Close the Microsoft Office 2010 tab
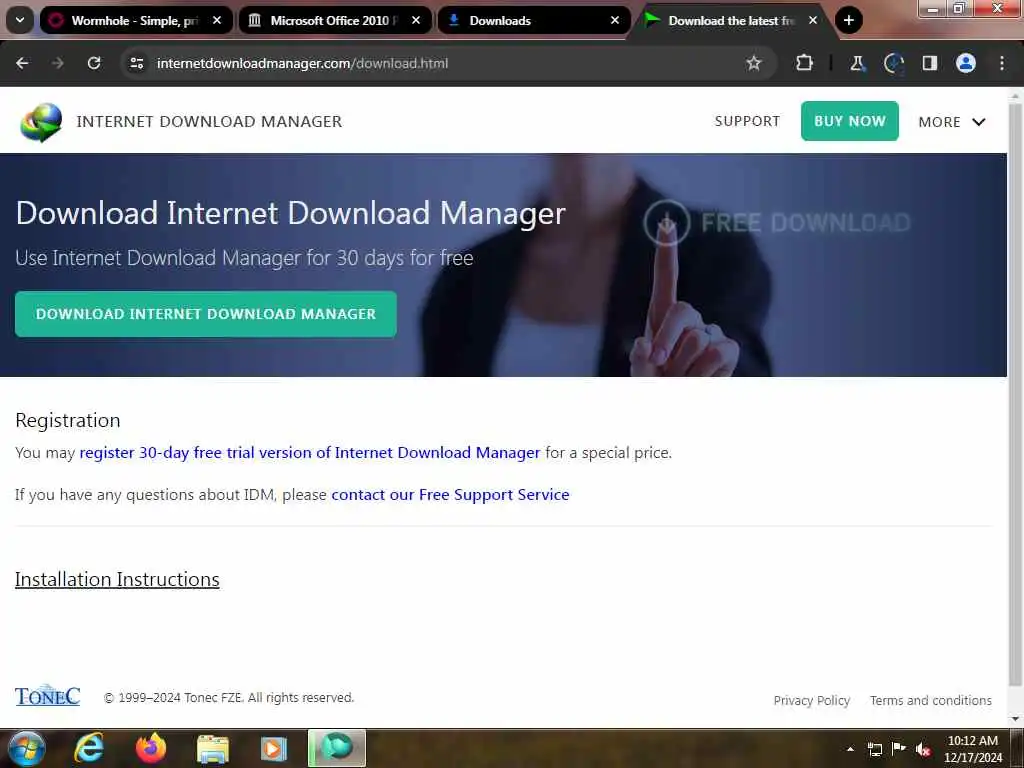Screen dimensions: 1024x768 (x=416, y=20)
